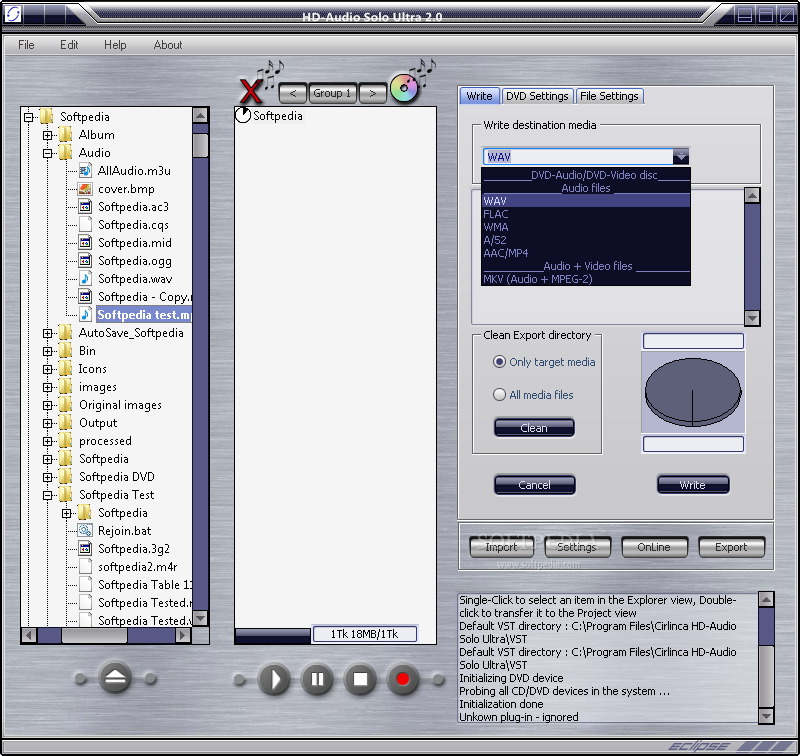Image resolution: width=800 pixels, height=756 pixels.
Task: Click the Group 1 button
Action: [x=332, y=93]
